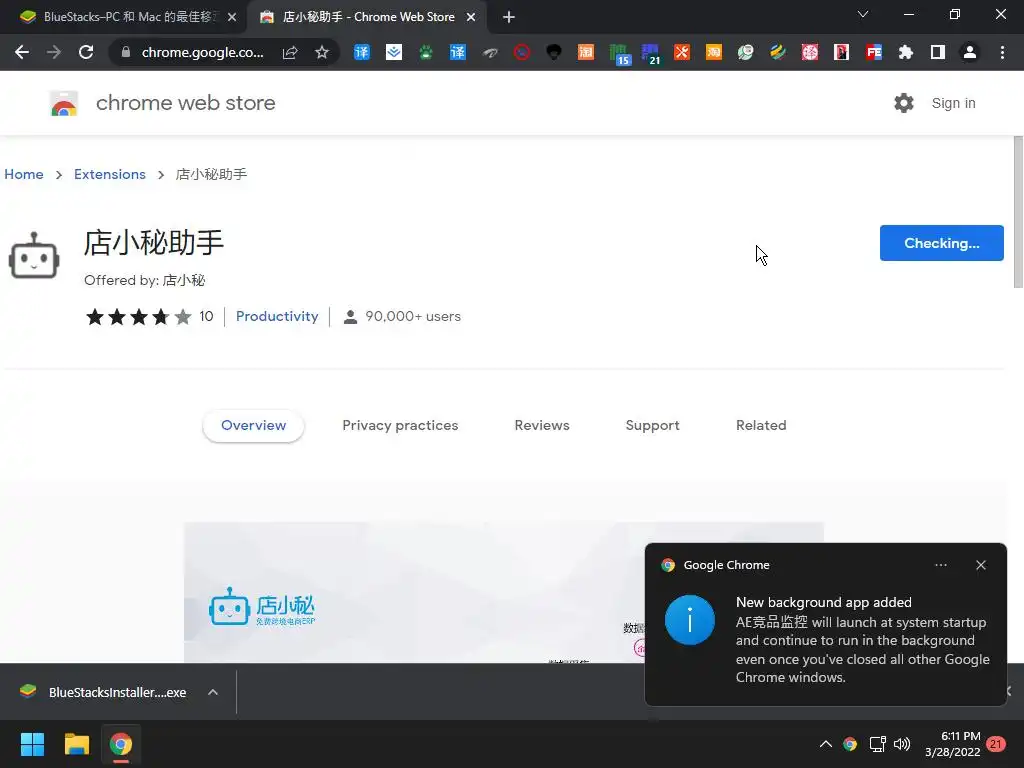Dismiss the Google Chrome notification

click(981, 565)
